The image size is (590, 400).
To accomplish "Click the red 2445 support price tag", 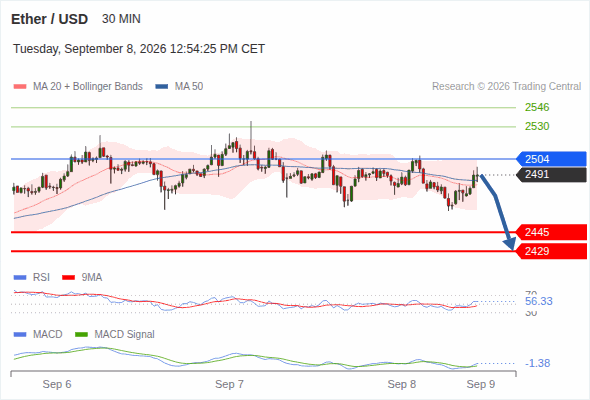I will tap(551, 232).
